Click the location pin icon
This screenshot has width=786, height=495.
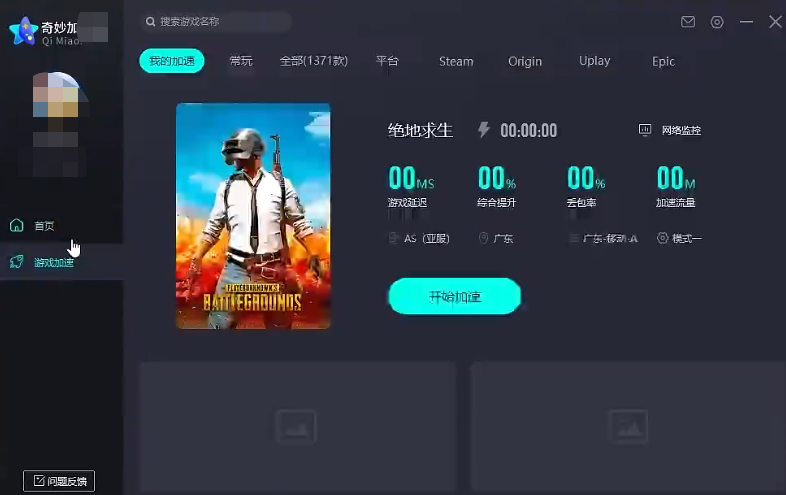tap(483, 238)
